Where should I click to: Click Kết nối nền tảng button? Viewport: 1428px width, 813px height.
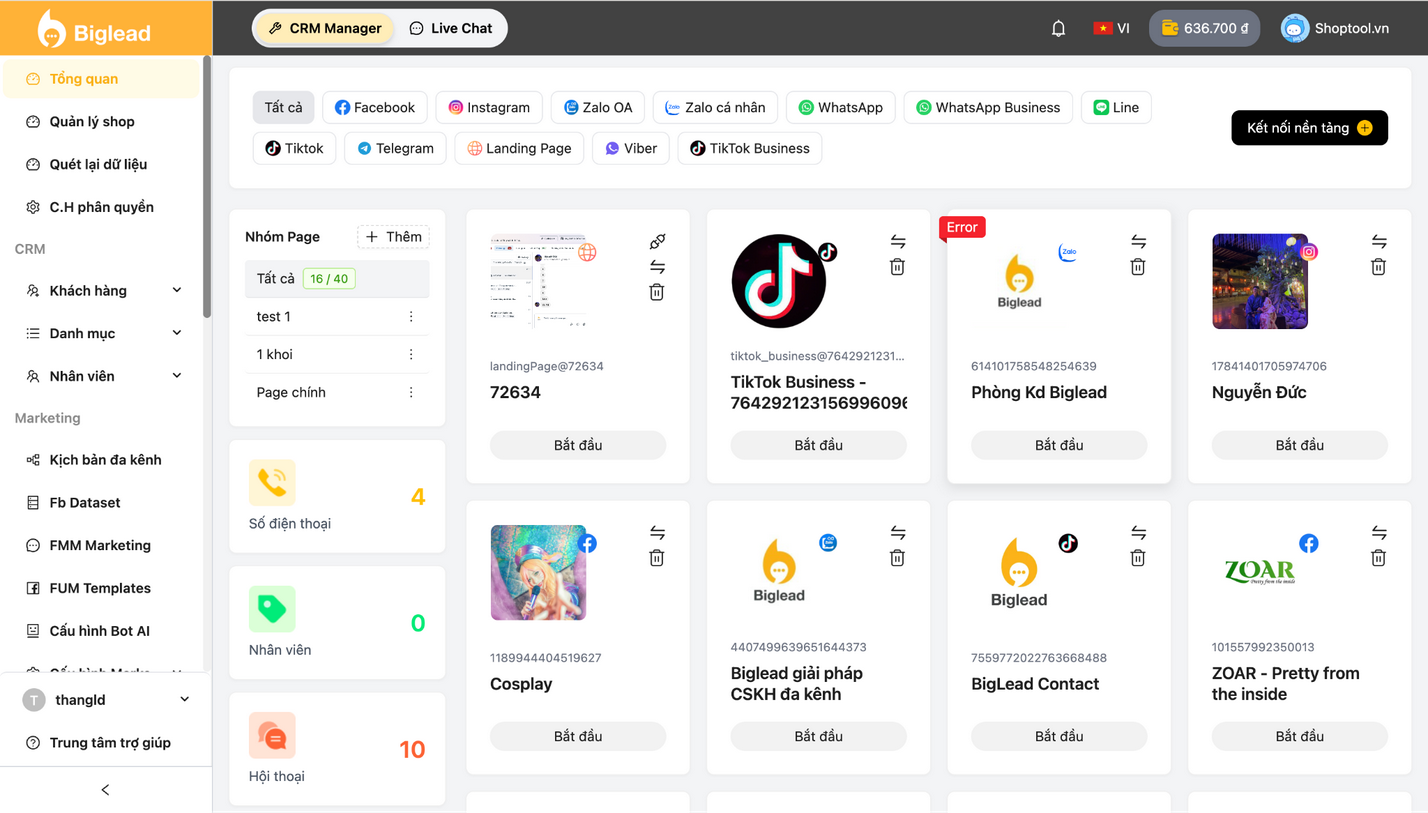click(x=1309, y=128)
